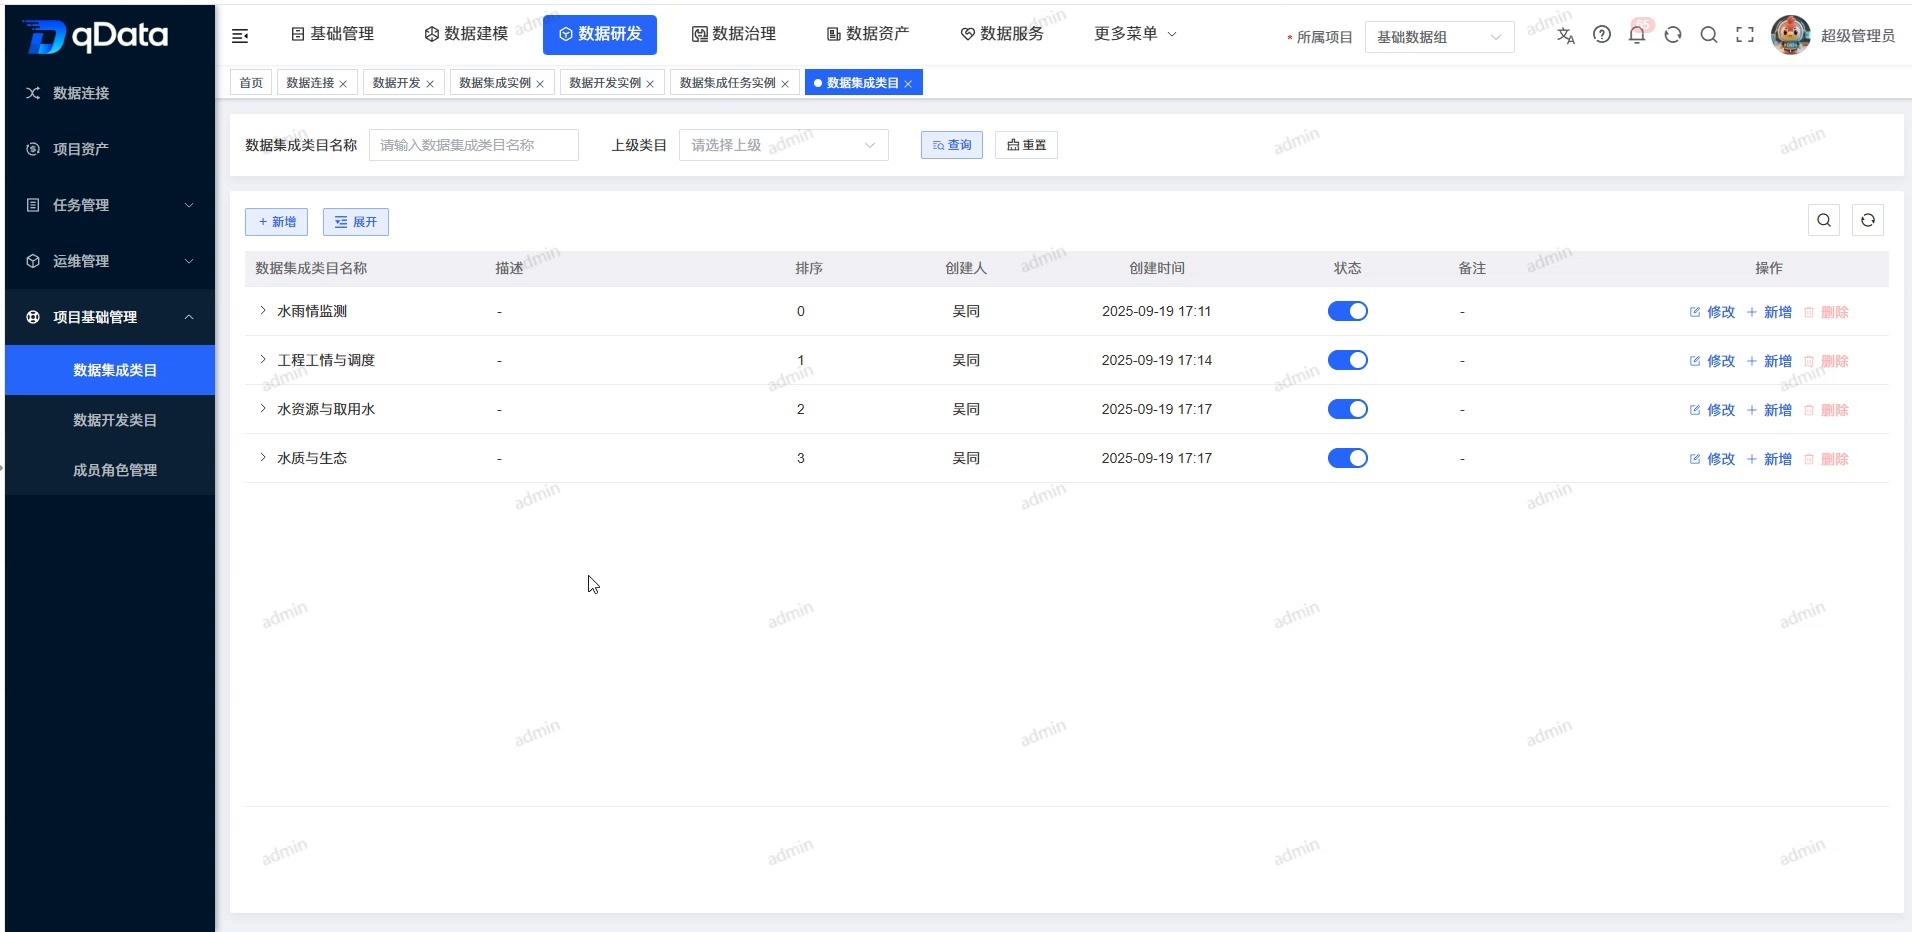Open the help question mark icon
This screenshot has width=1912, height=932.
(x=1602, y=34)
